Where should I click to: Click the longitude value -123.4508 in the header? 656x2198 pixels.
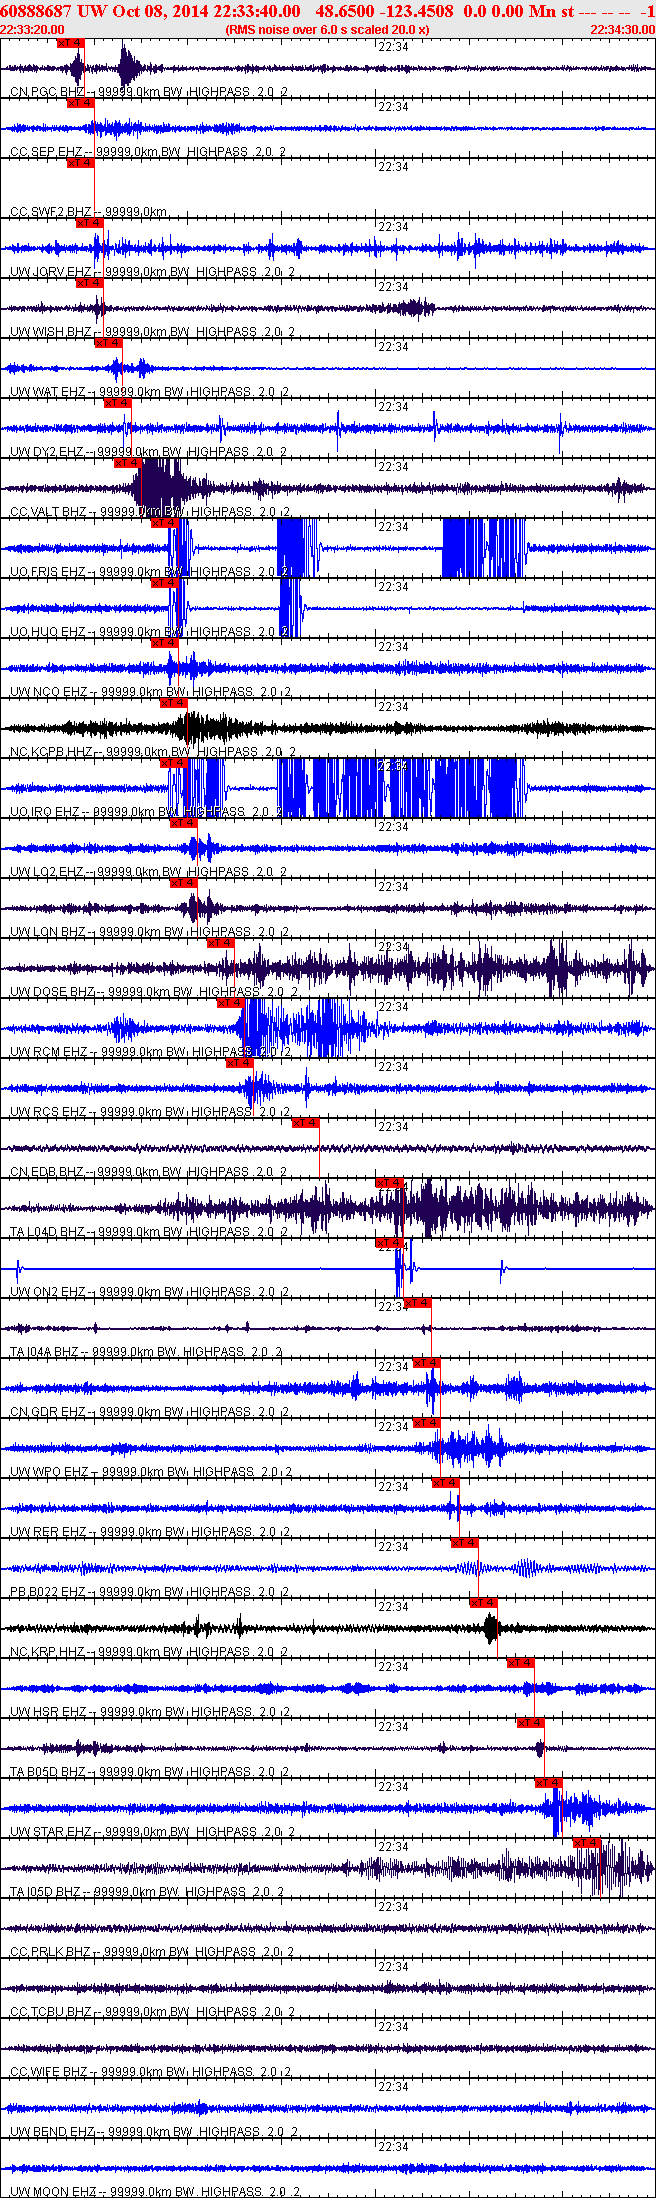[x=416, y=11]
